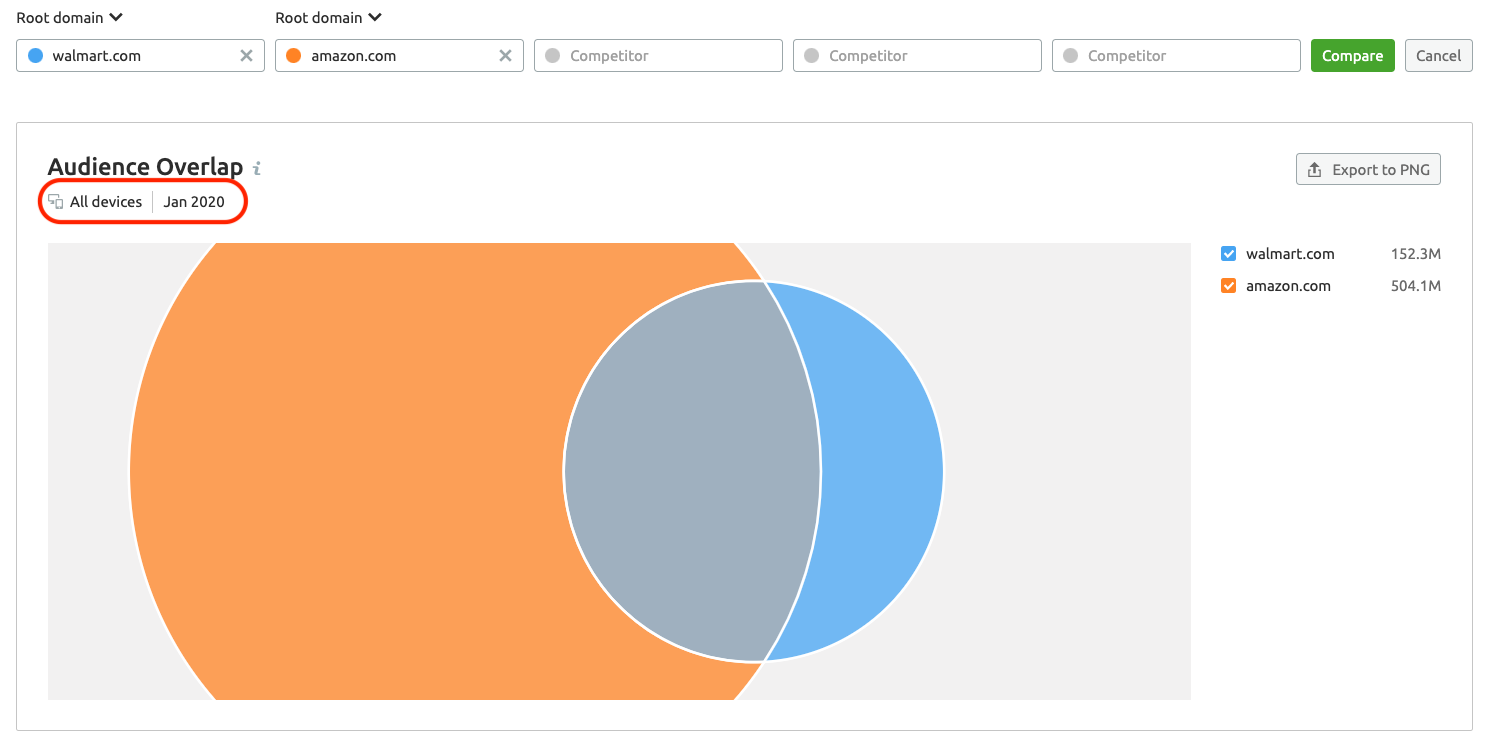Click the walmart.com legend label
1492x749 pixels.
(1290, 254)
